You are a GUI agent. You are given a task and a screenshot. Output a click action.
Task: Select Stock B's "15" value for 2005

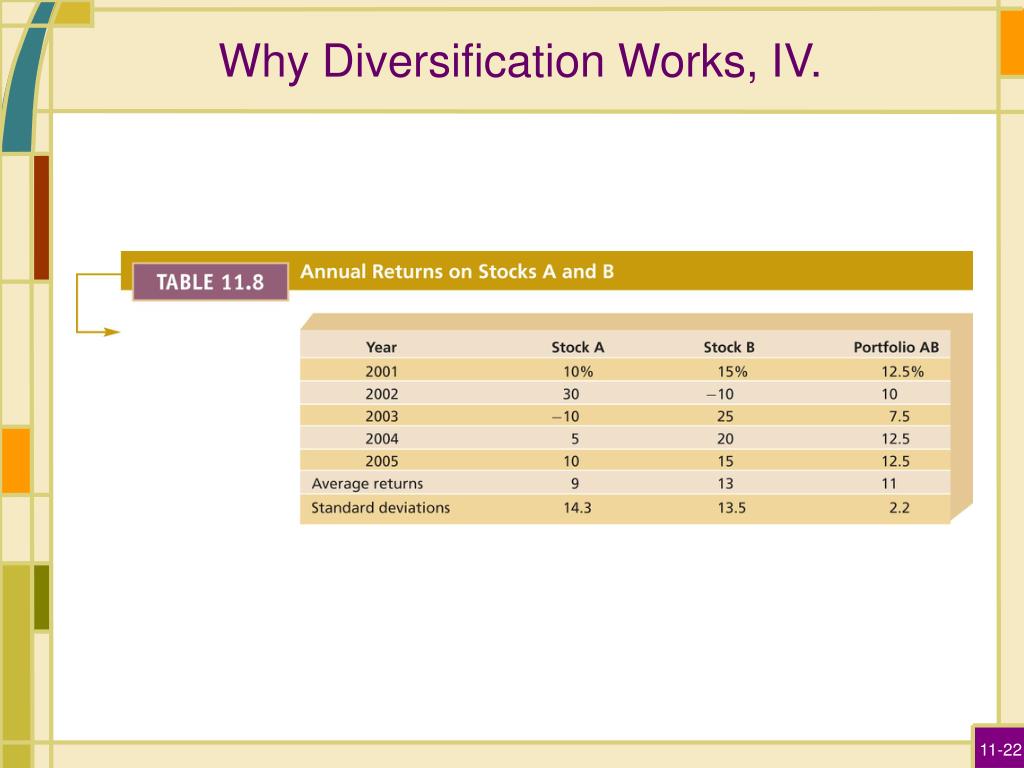[725, 461]
